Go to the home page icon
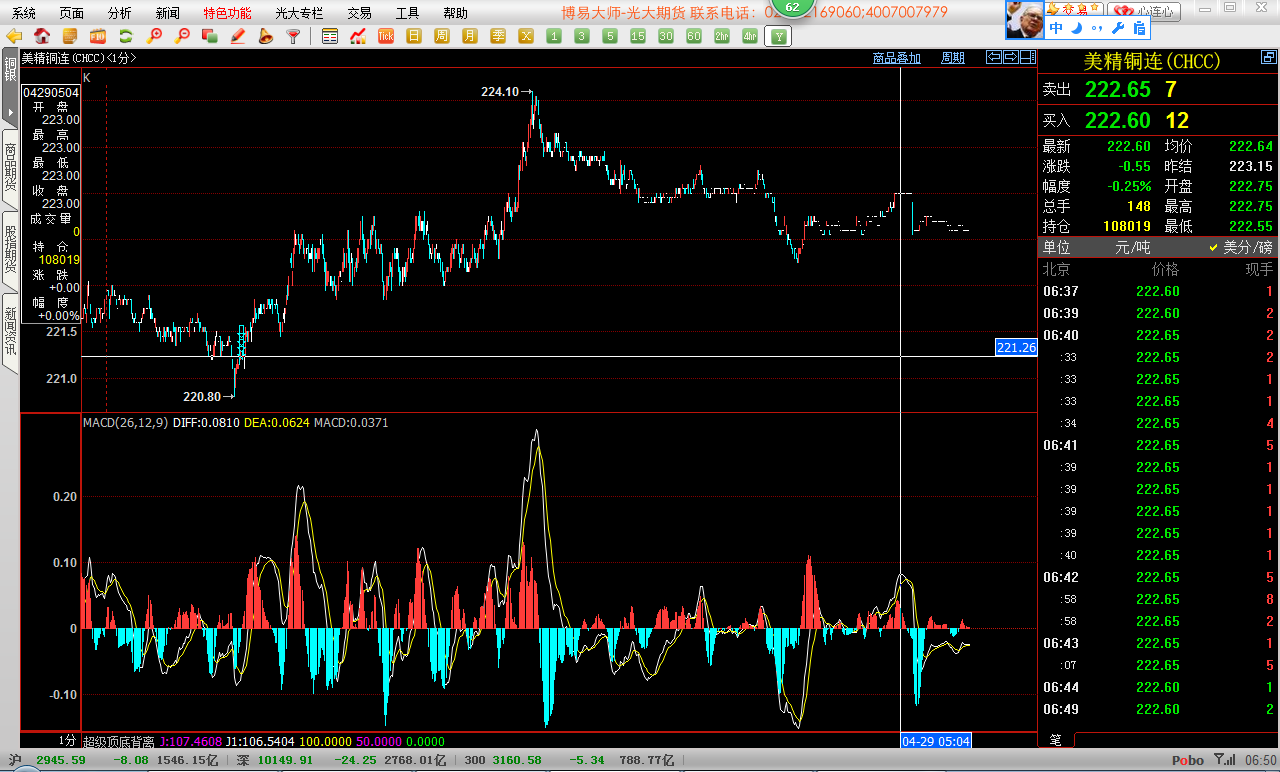This screenshot has width=1280, height=772. pyautogui.click(x=42, y=36)
